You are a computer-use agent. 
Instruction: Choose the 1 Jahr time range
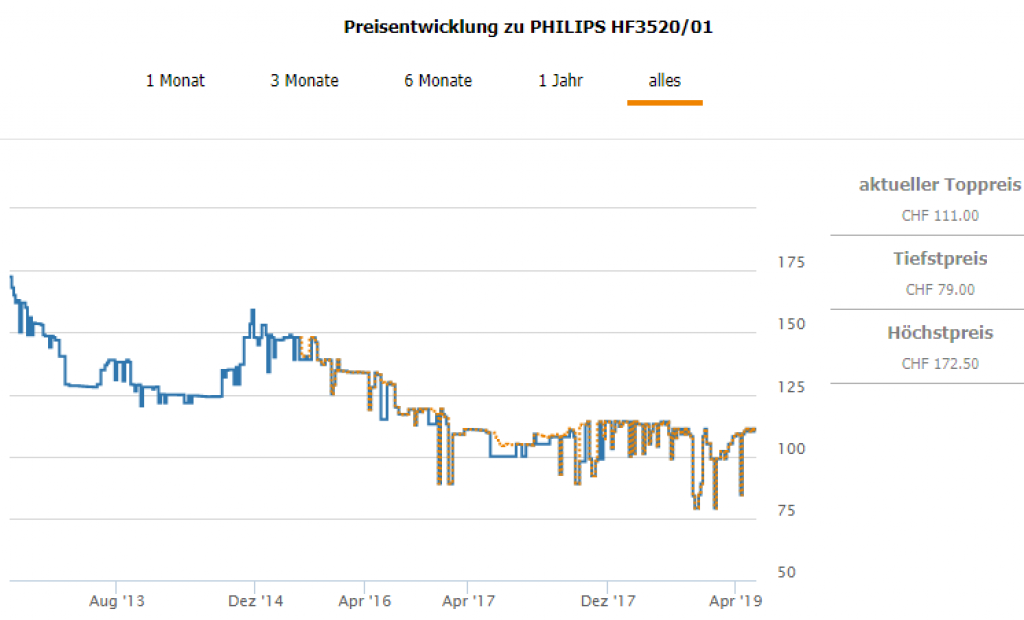[x=560, y=81]
